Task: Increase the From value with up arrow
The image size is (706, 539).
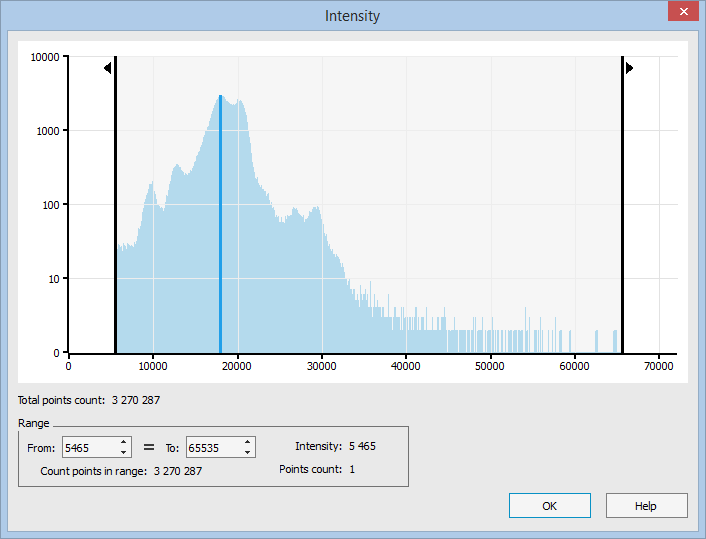Action: 124,442
